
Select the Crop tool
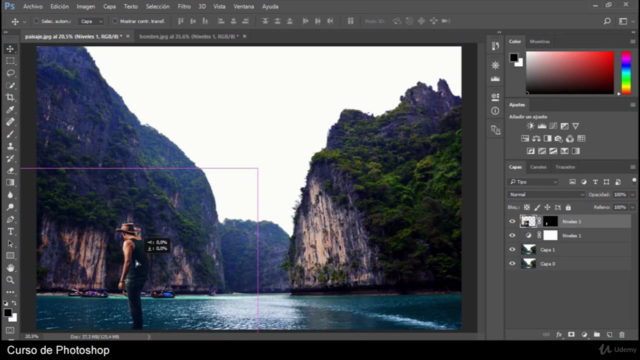point(11,98)
